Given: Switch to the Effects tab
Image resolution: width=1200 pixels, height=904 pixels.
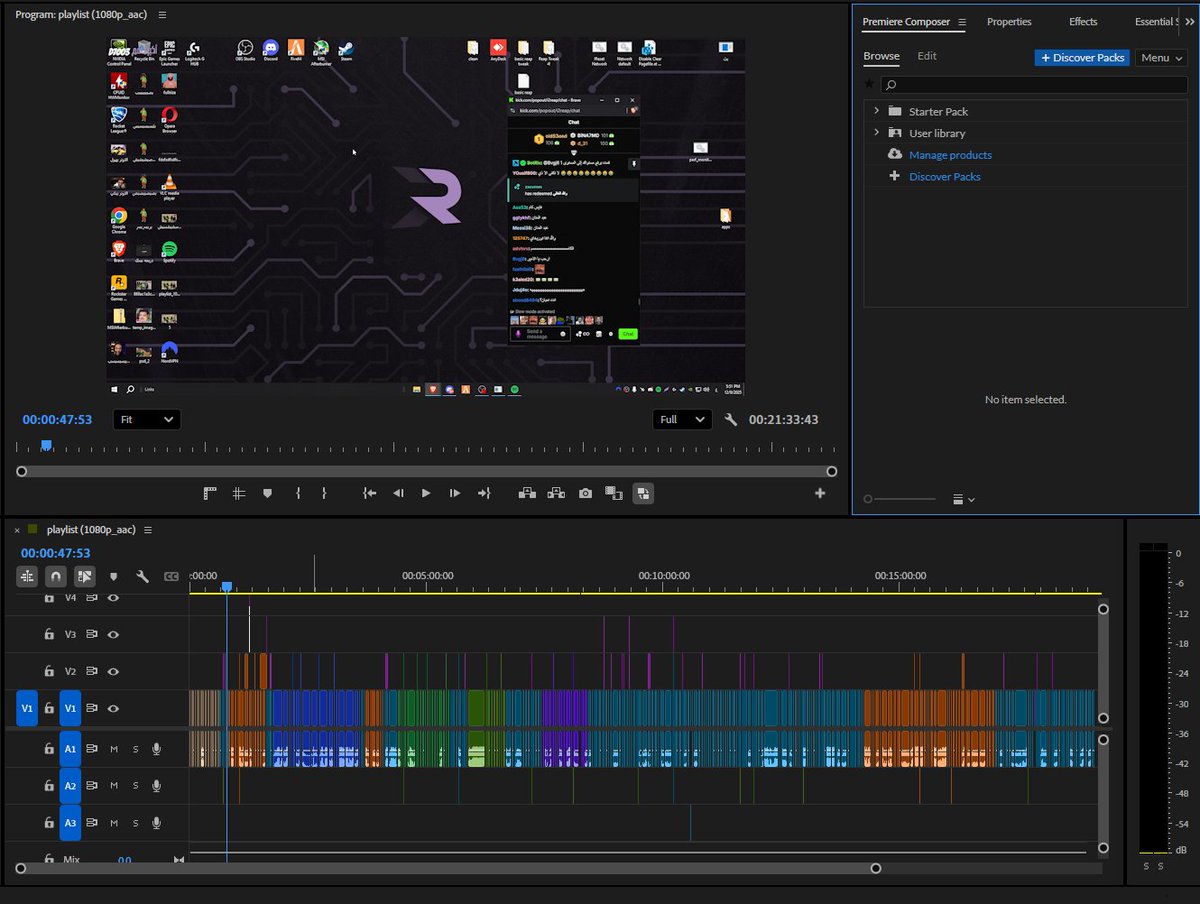Looking at the screenshot, I should click(1083, 22).
